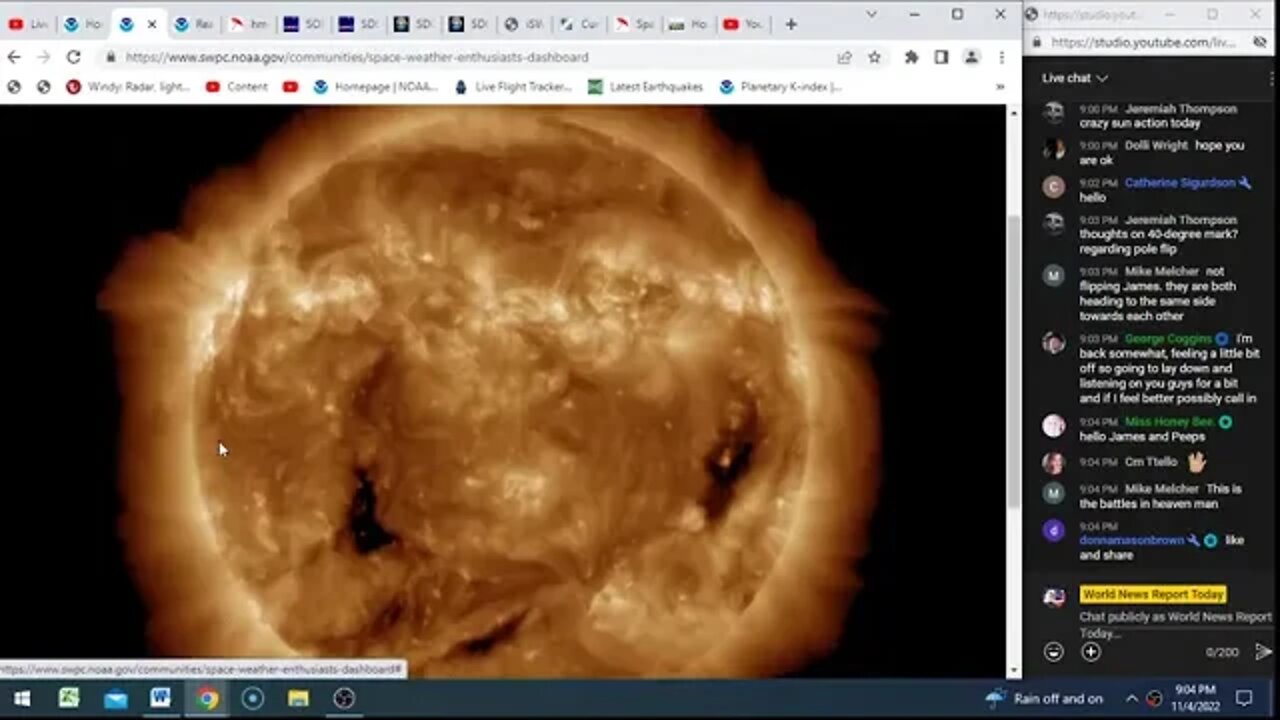Open Chrome three-dot menu
The width and height of the screenshot is (1280, 720).
(1001, 57)
